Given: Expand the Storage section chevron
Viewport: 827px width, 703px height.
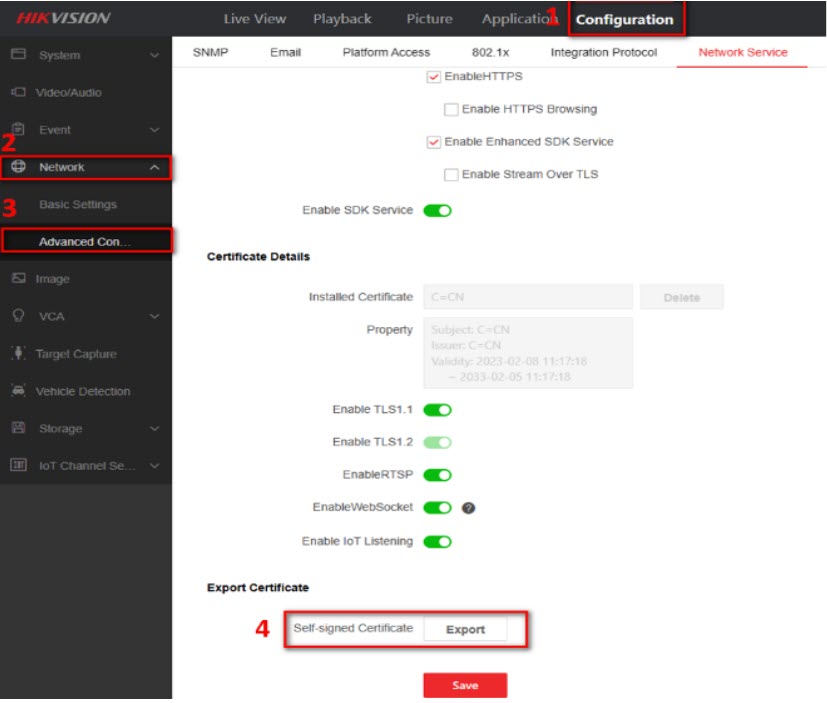Looking at the screenshot, I should (x=154, y=429).
